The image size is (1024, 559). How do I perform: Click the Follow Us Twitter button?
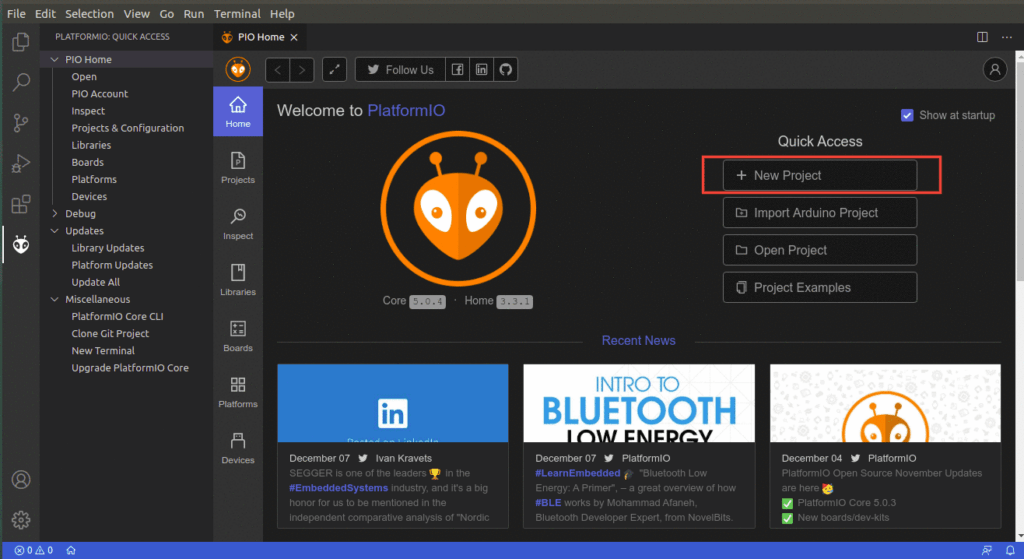[400, 70]
